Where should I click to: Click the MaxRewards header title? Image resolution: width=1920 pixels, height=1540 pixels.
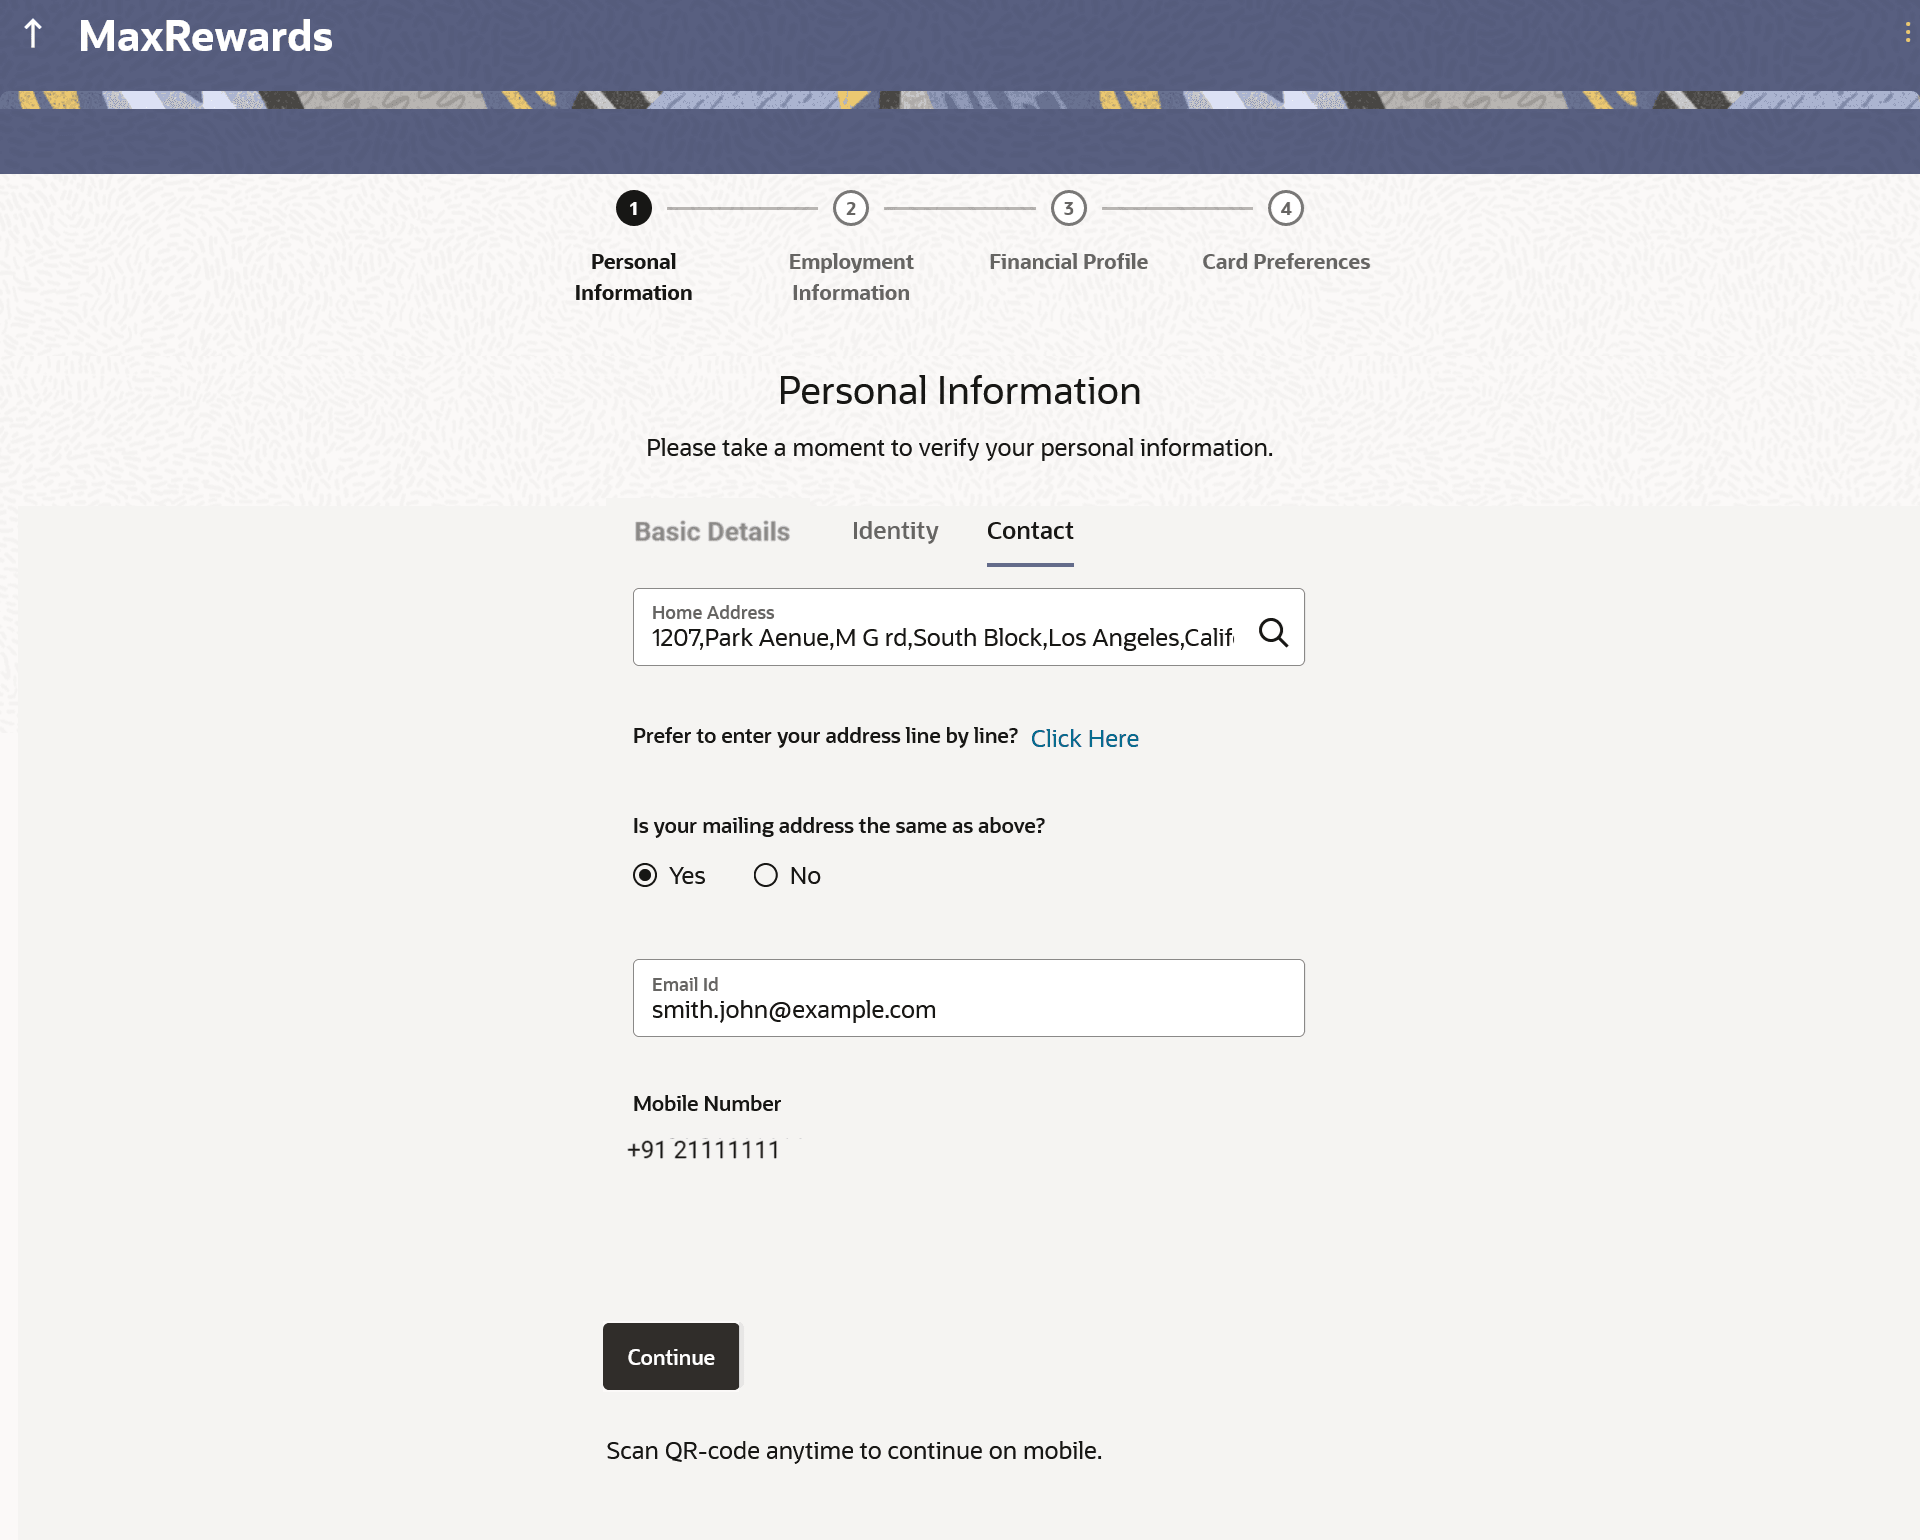coord(205,36)
